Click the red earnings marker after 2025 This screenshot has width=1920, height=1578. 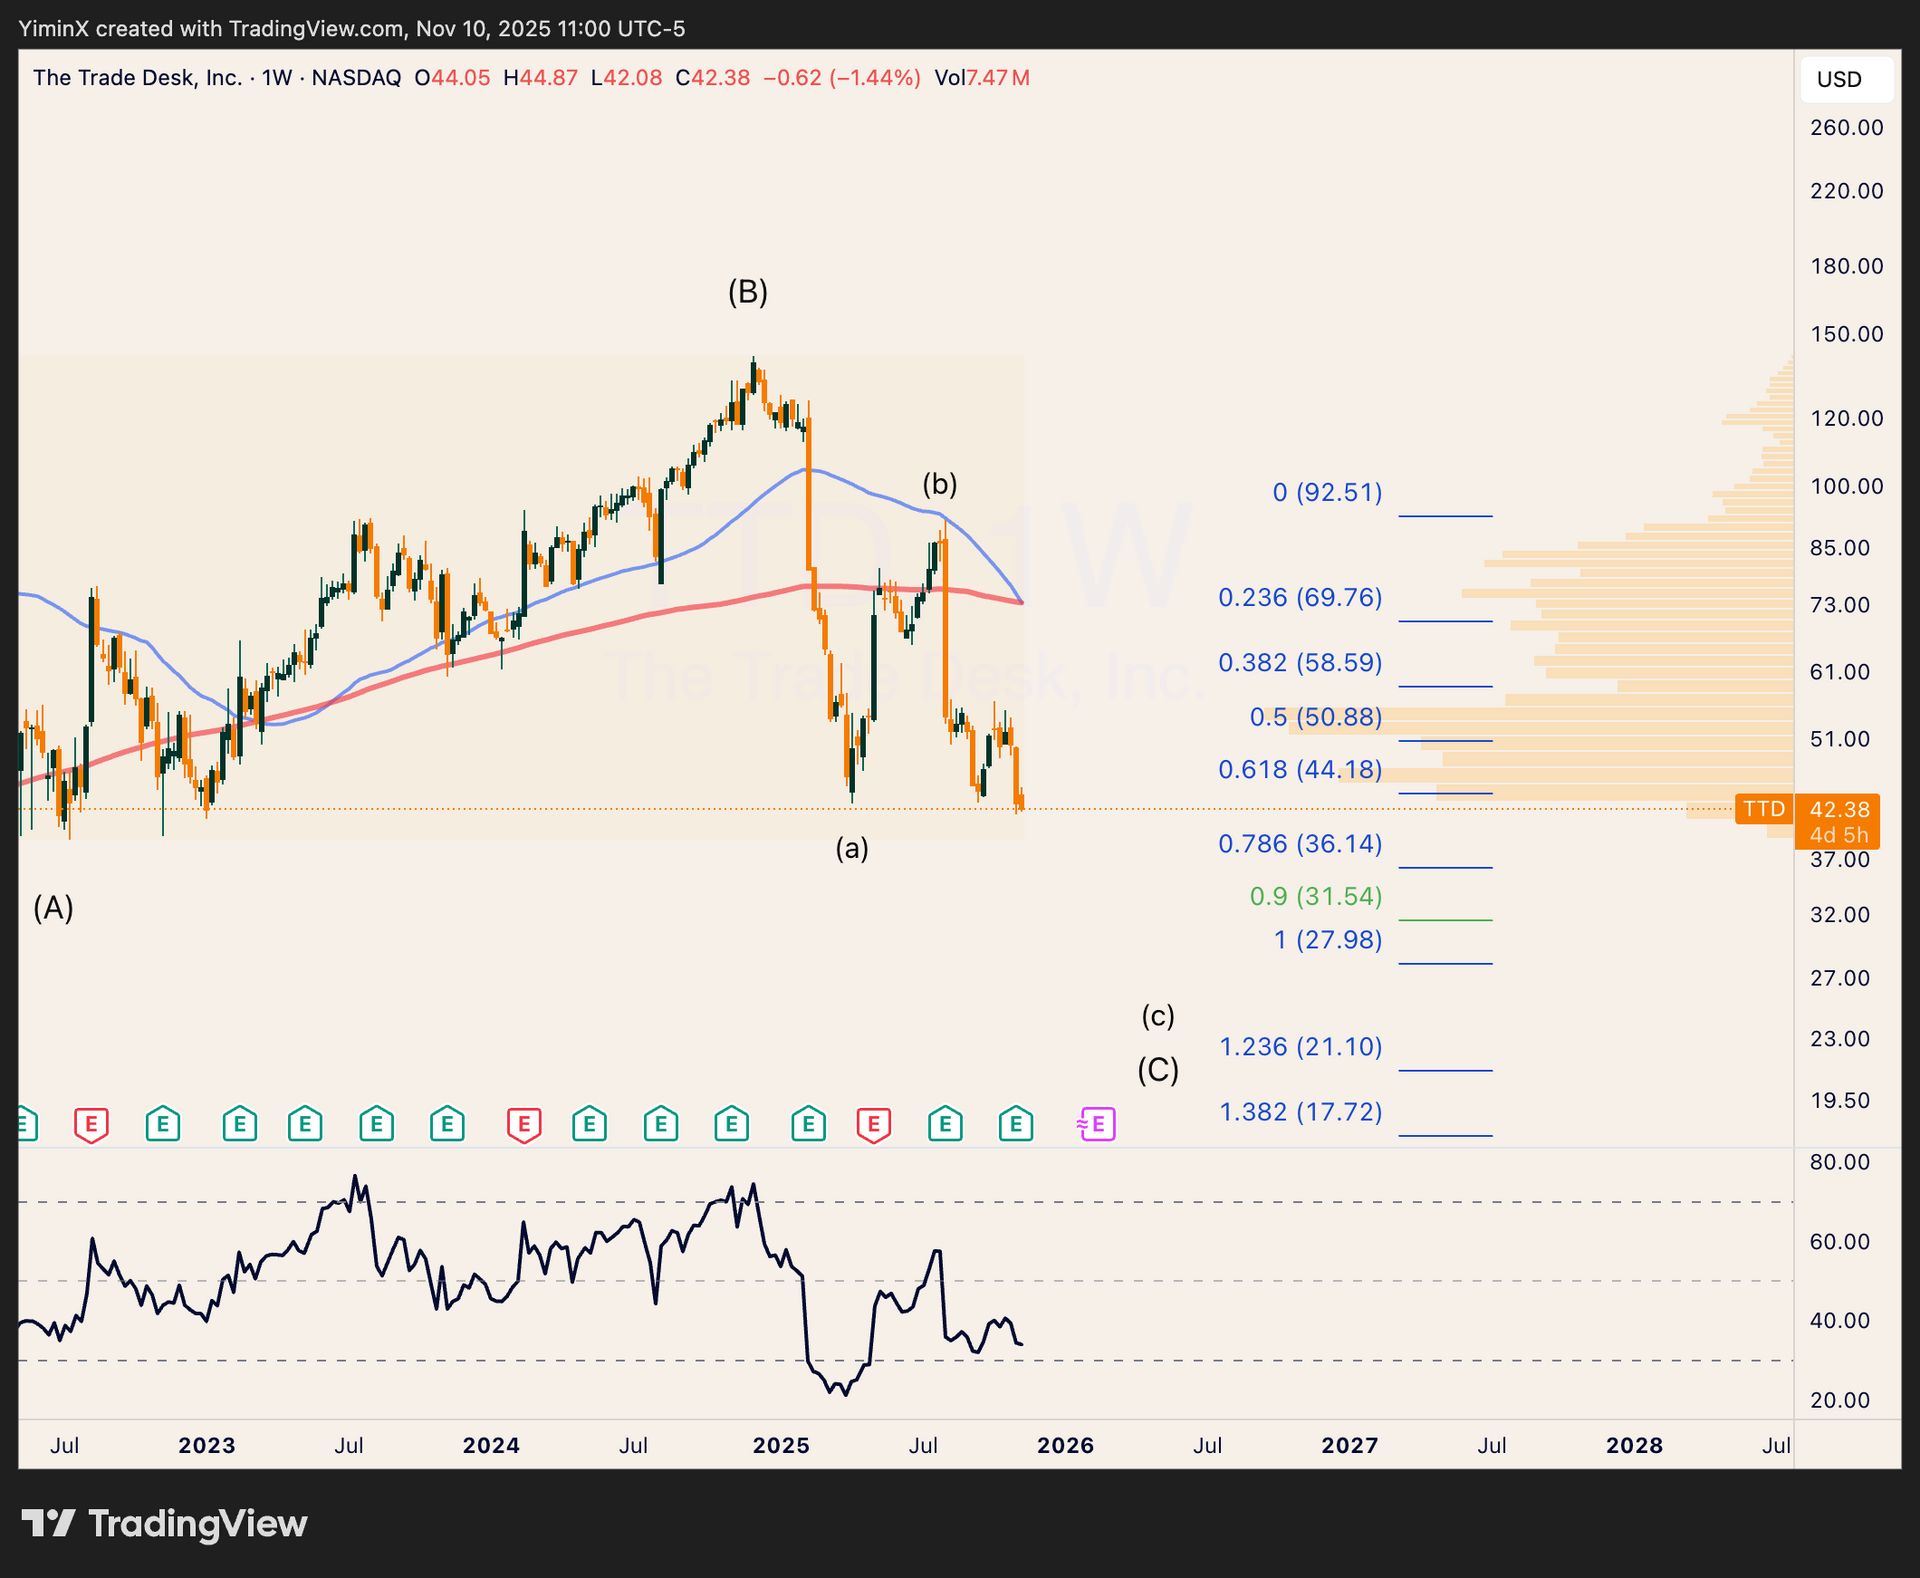(x=873, y=1124)
